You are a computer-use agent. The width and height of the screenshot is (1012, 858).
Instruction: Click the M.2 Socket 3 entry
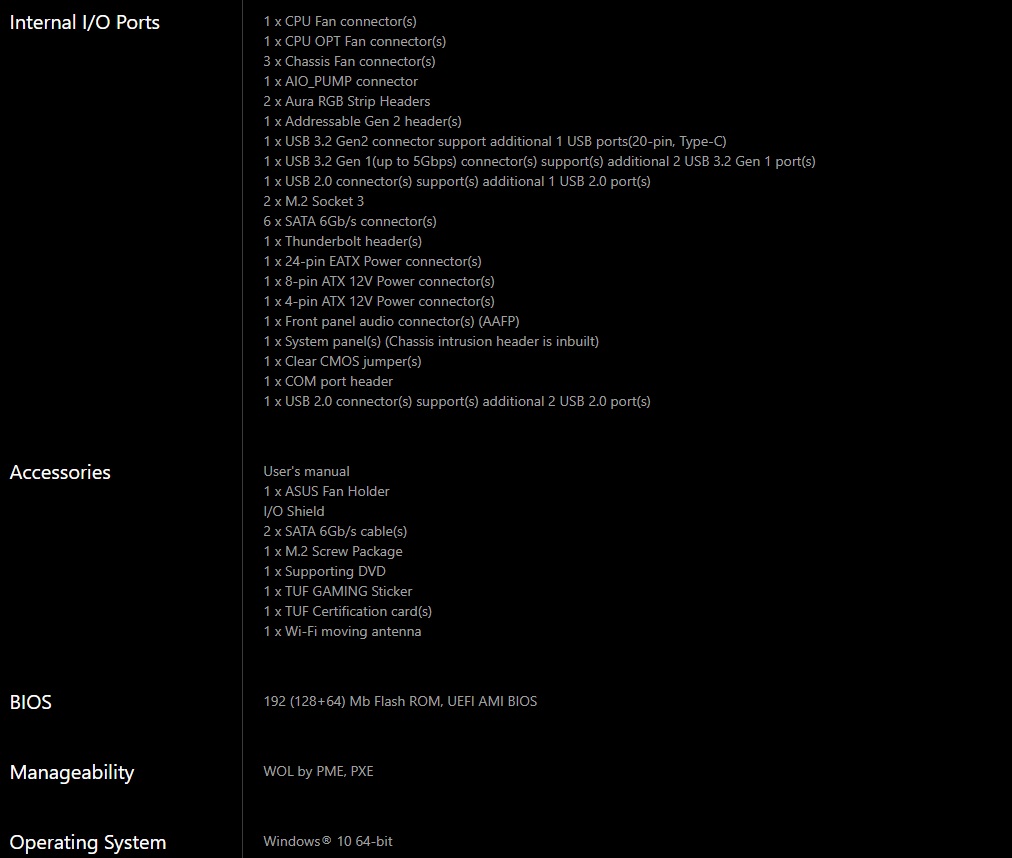tap(314, 201)
